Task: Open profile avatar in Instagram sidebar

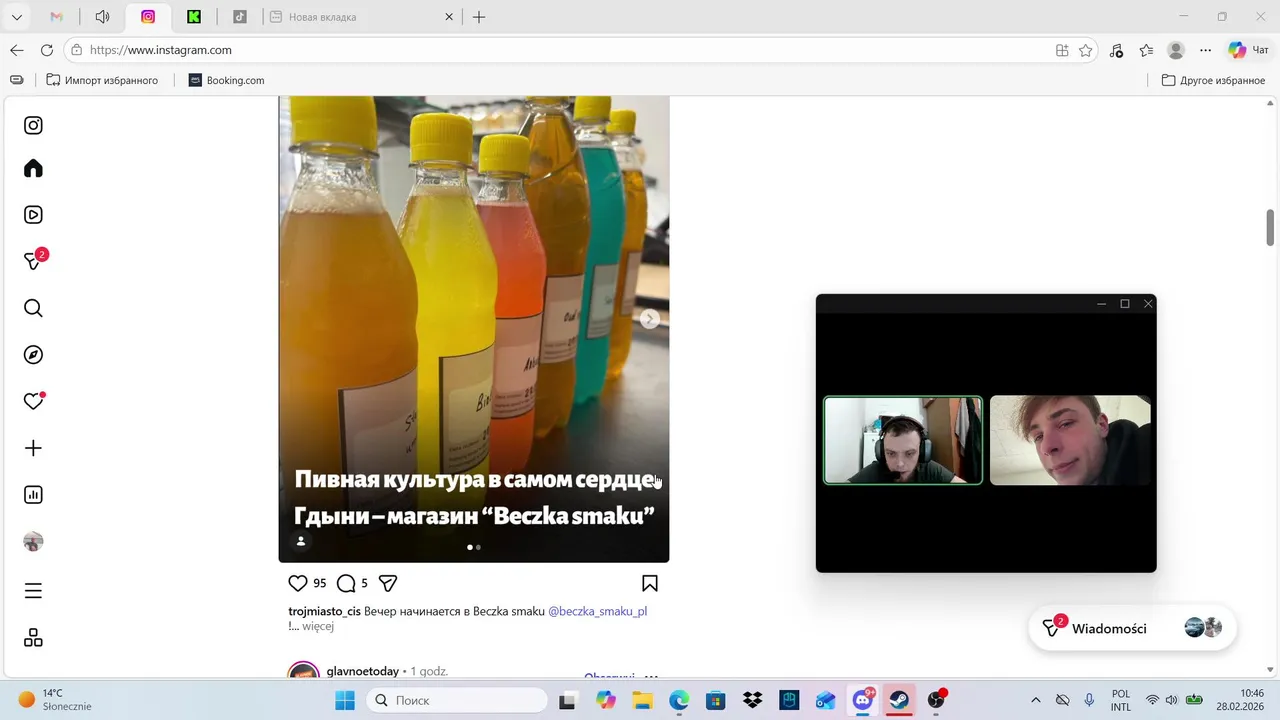Action: point(33,541)
